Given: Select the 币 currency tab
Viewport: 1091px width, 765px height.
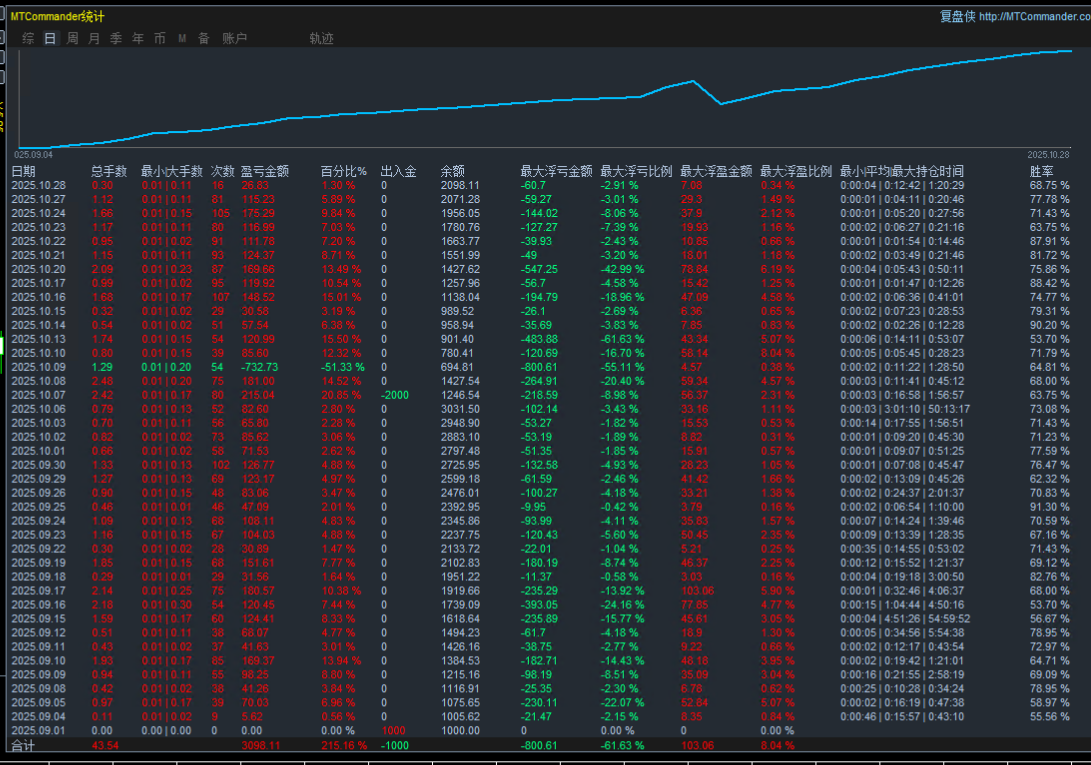Looking at the screenshot, I should (x=160, y=39).
